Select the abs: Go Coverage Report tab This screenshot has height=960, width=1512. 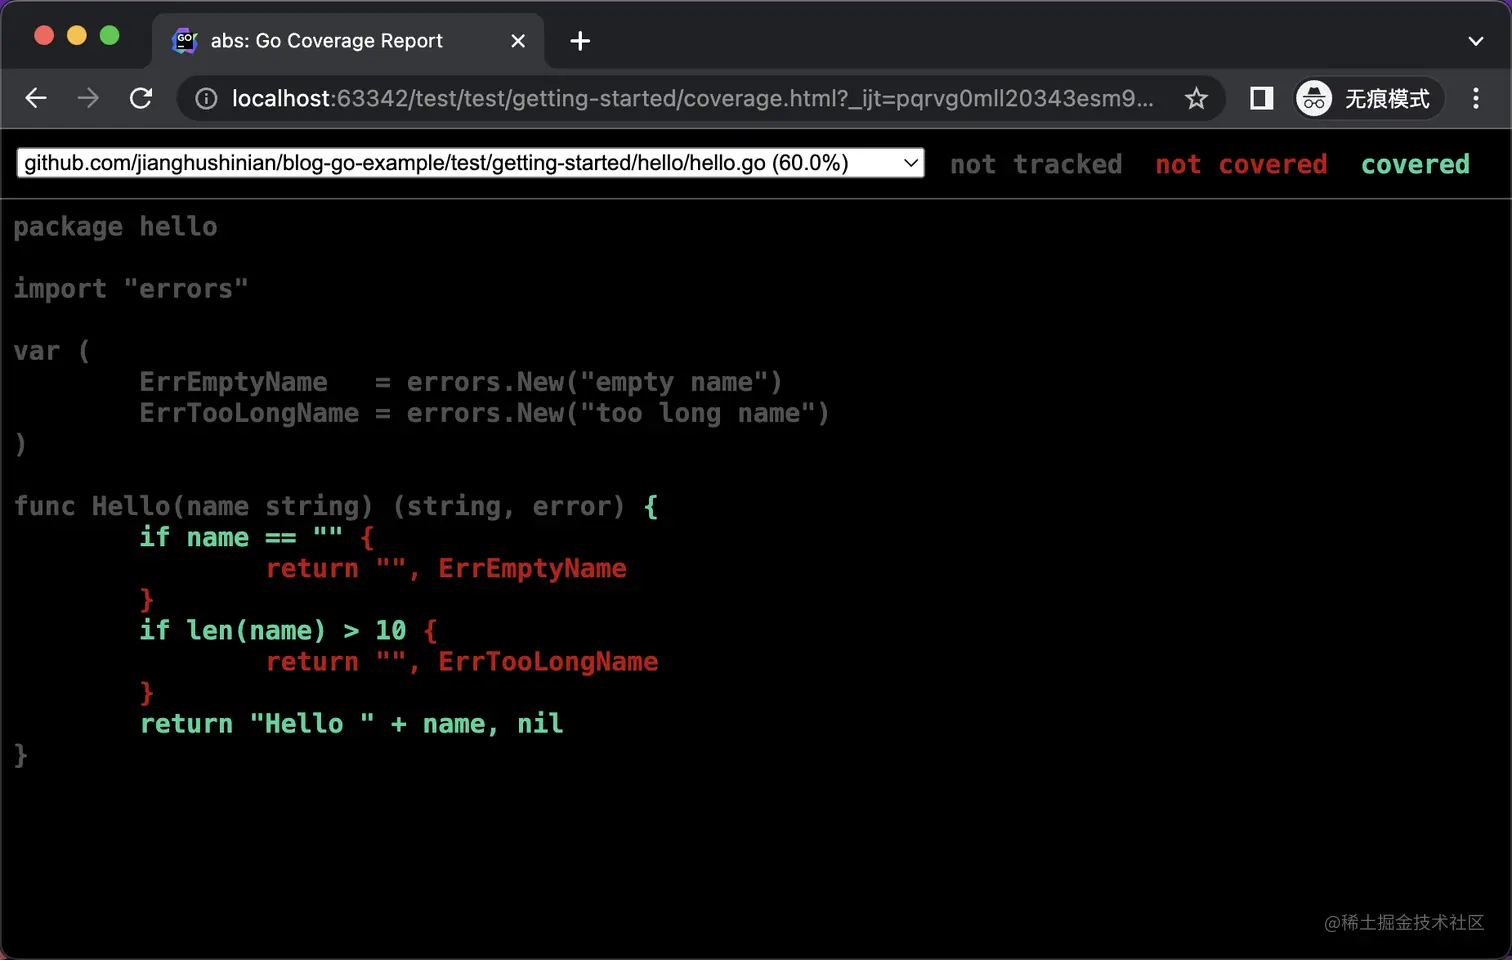pos(348,41)
